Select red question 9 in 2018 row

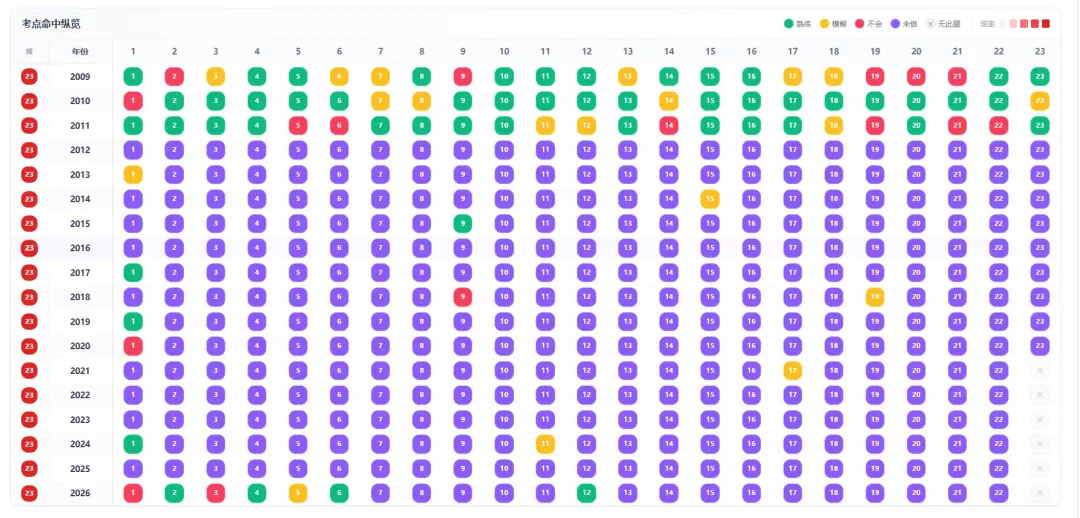point(463,297)
